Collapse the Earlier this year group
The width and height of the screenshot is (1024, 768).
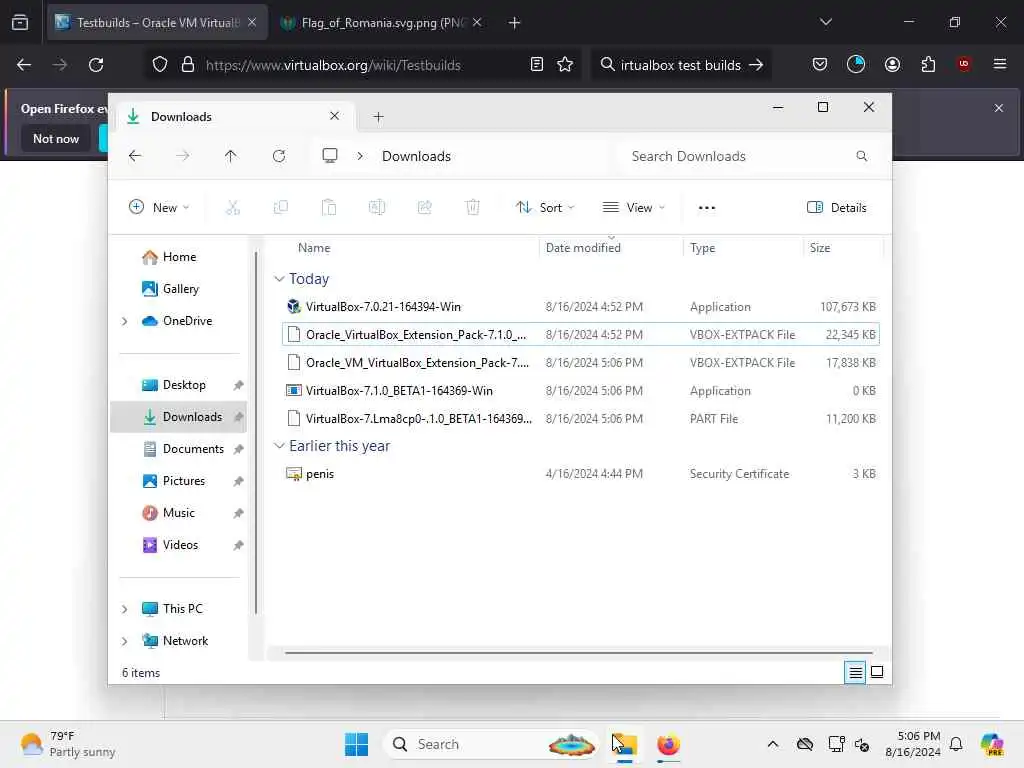279,446
